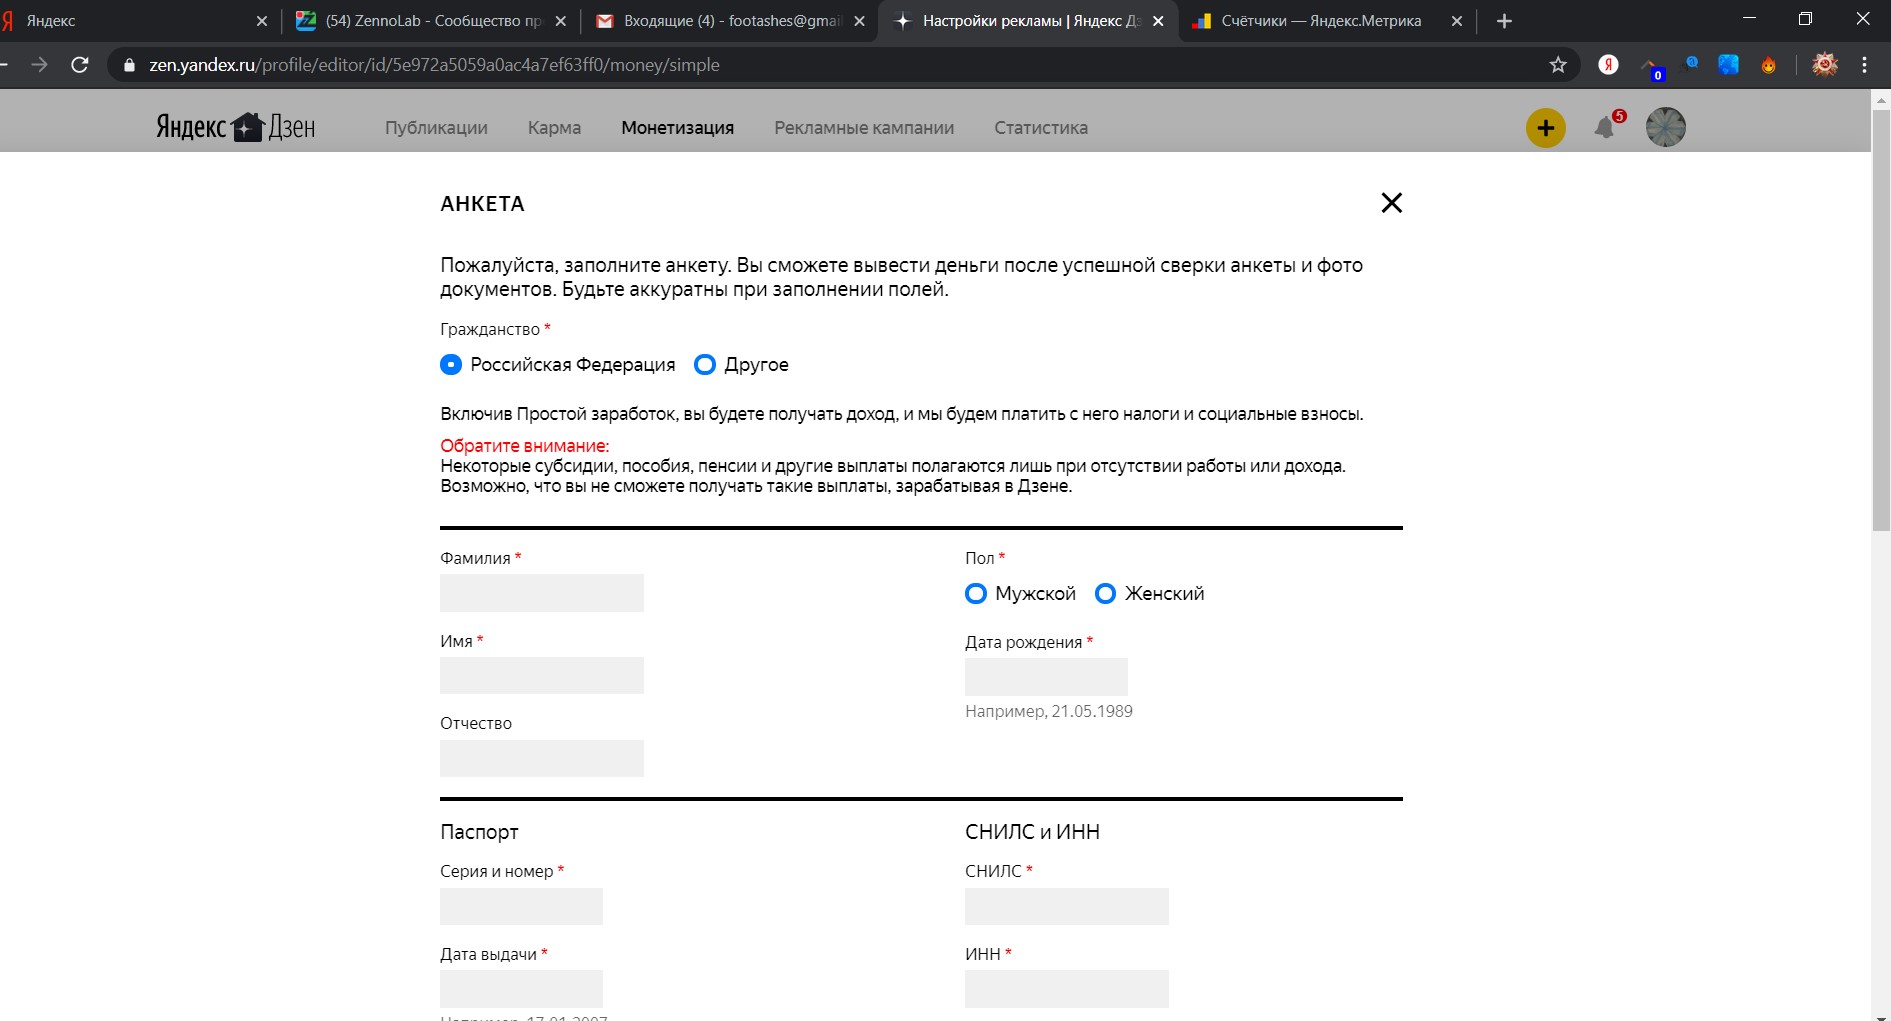Click the Фамилия input field

pos(542,593)
